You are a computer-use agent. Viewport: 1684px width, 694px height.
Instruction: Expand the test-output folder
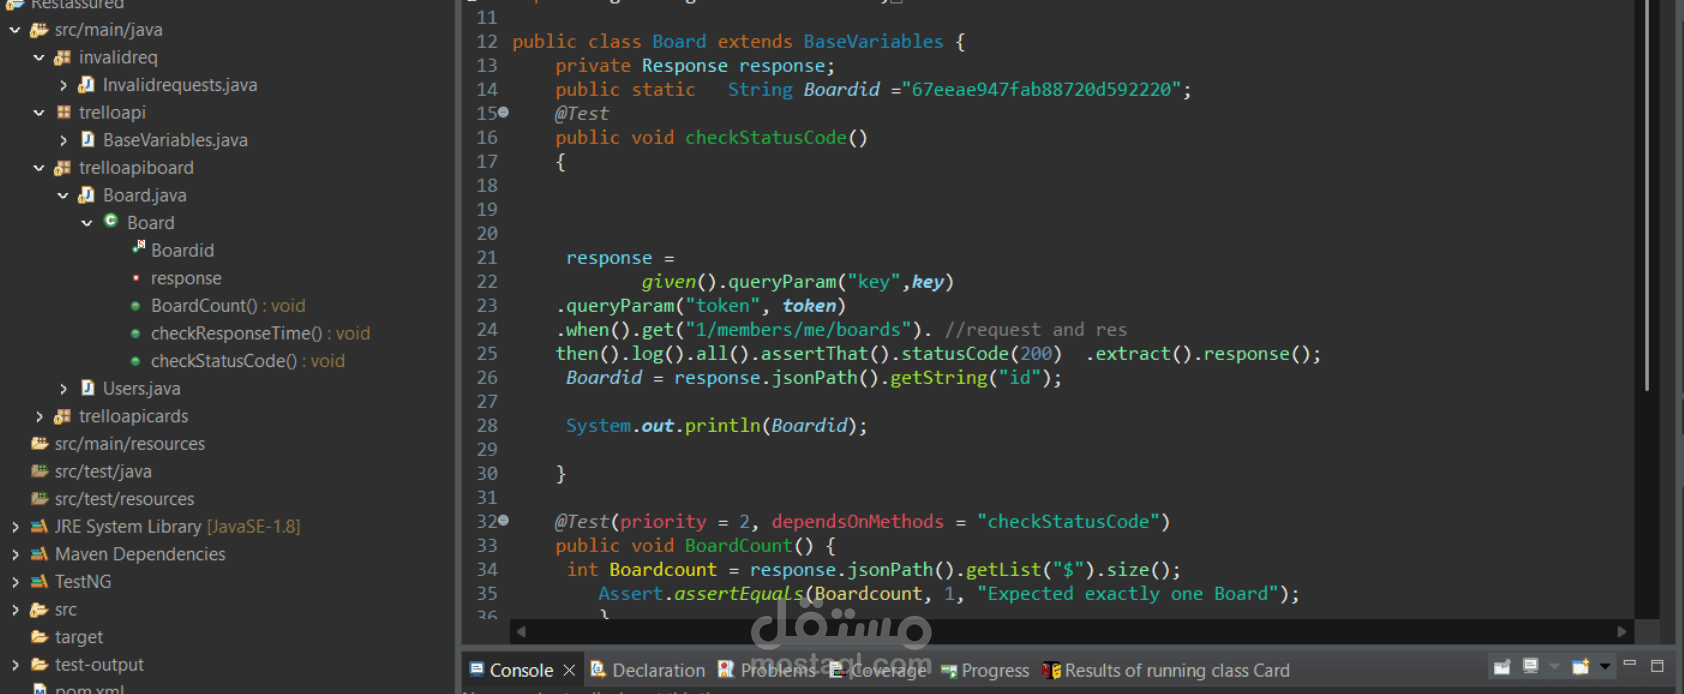point(14,665)
